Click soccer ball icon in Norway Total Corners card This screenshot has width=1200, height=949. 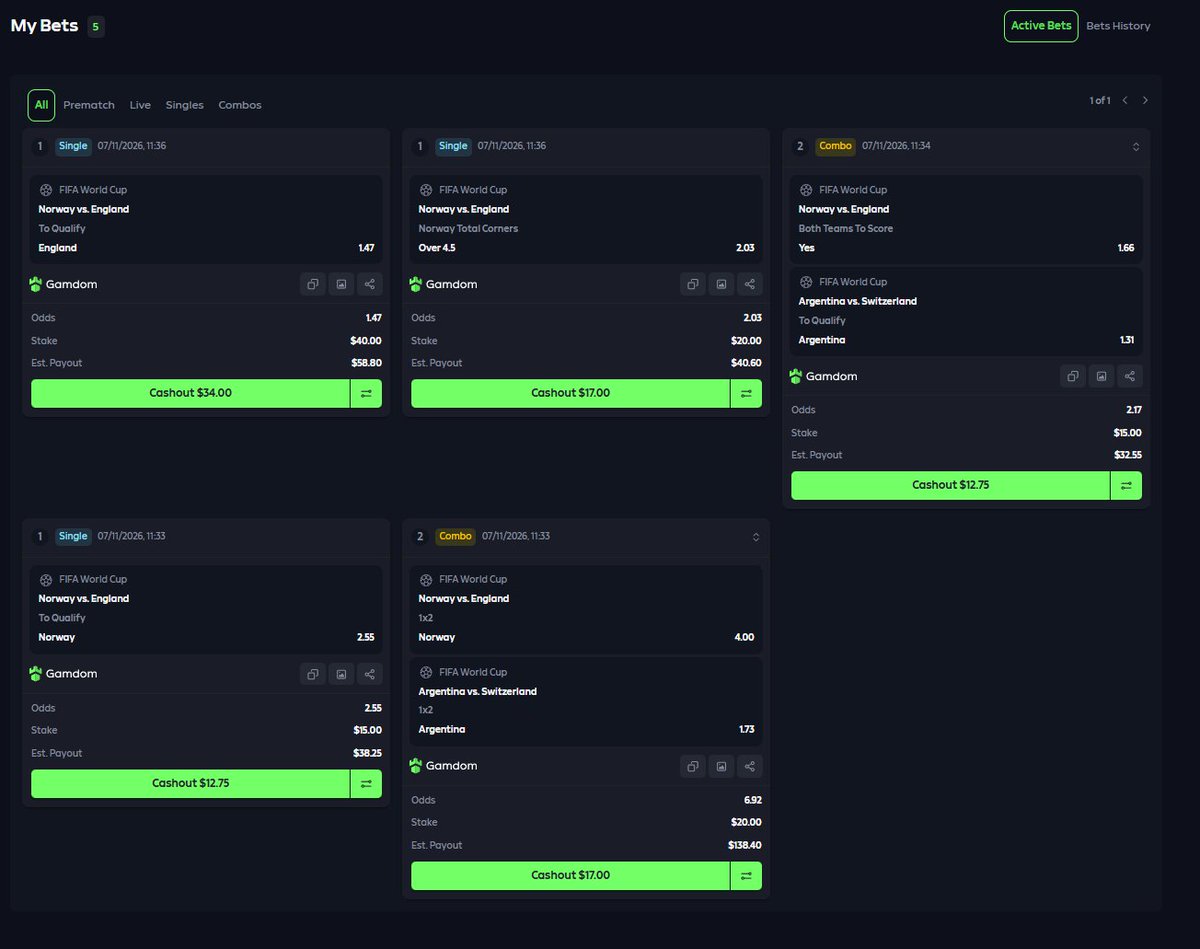pyautogui.click(x=426, y=189)
